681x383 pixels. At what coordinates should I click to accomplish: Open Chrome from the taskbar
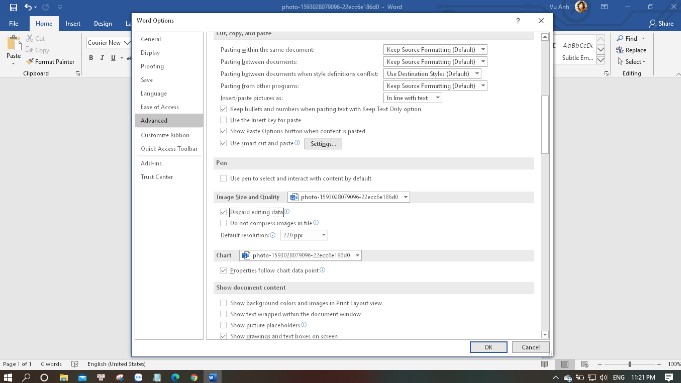[x=194, y=377]
